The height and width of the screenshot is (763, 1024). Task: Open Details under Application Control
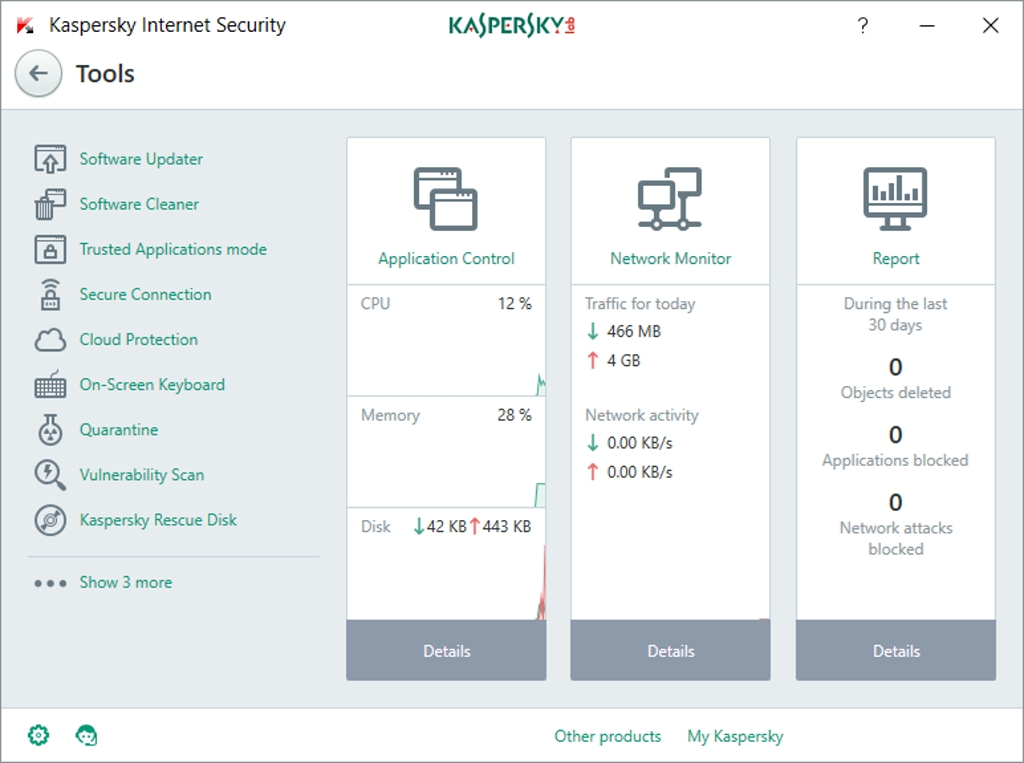click(x=446, y=651)
